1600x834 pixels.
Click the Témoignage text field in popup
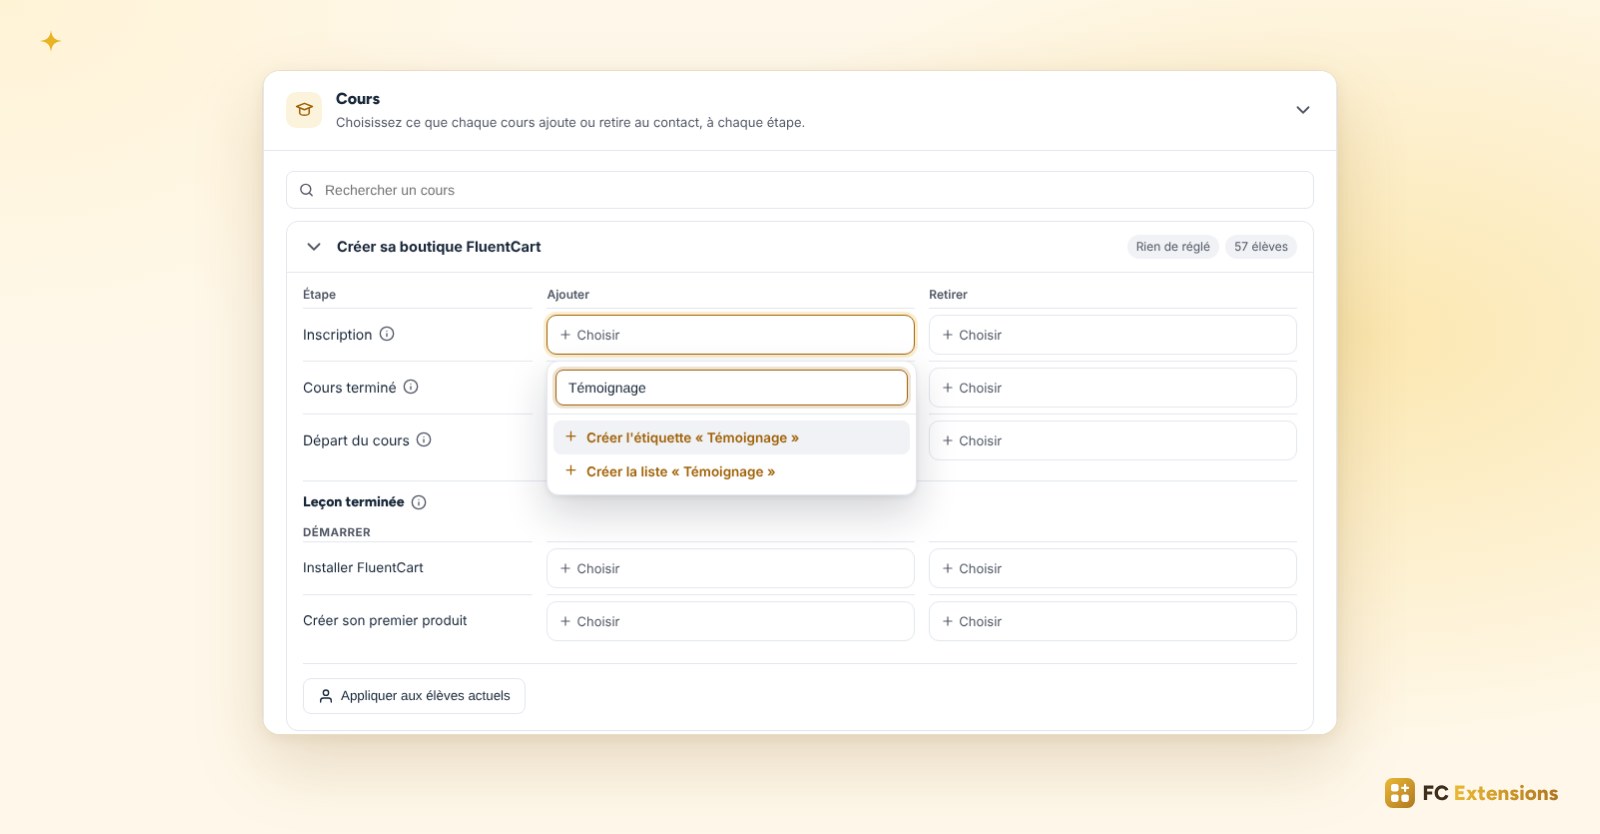click(x=731, y=388)
